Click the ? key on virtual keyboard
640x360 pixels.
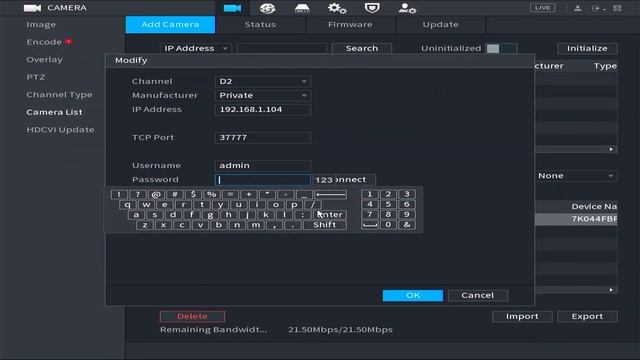pyautogui.click(x=138, y=194)
